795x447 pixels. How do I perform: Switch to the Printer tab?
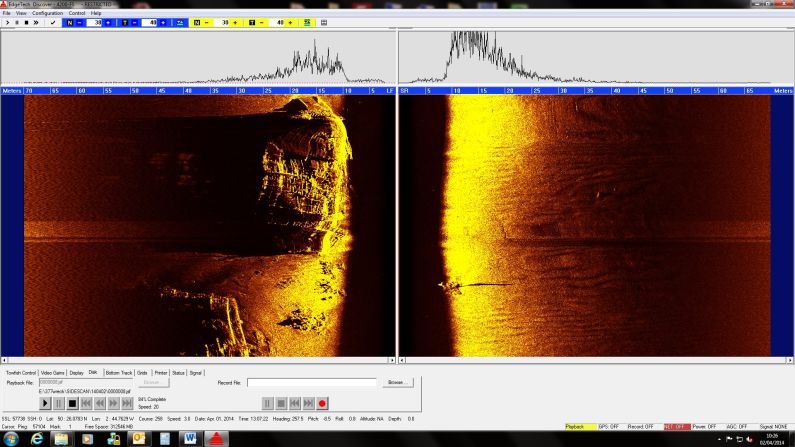tap(161, 373)
